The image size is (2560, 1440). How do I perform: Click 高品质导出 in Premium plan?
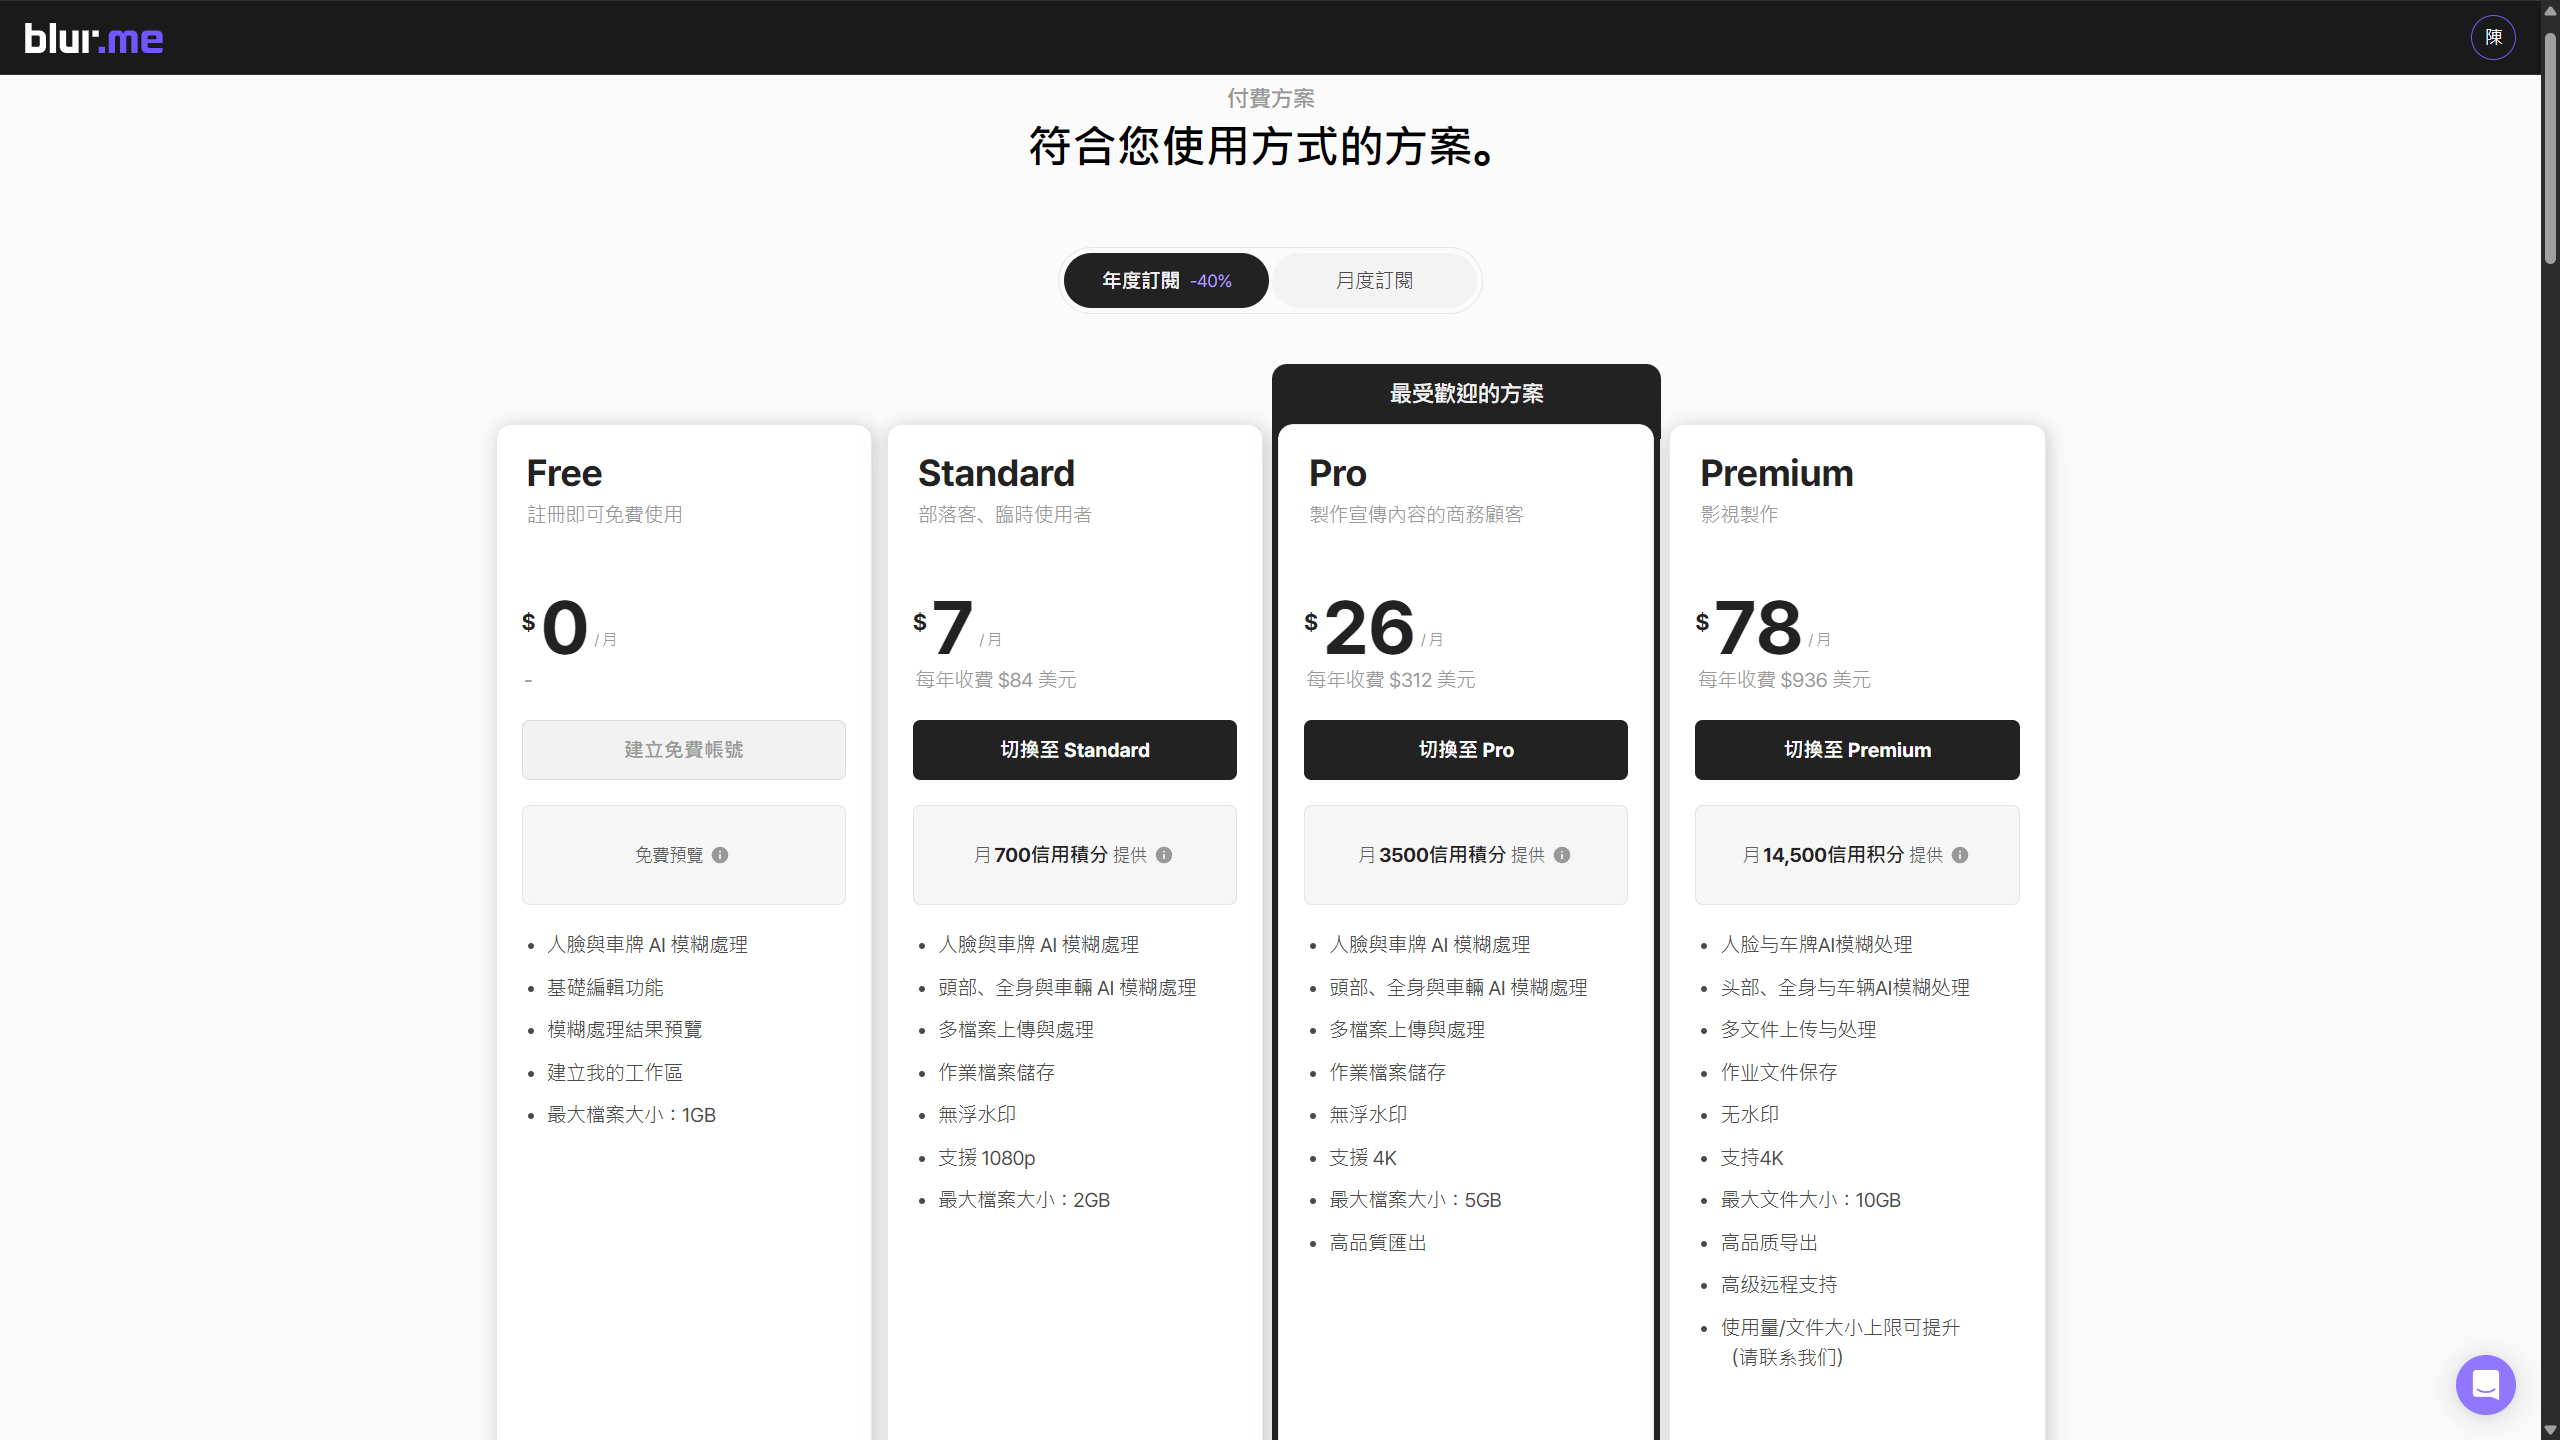click(1769, 1243)
